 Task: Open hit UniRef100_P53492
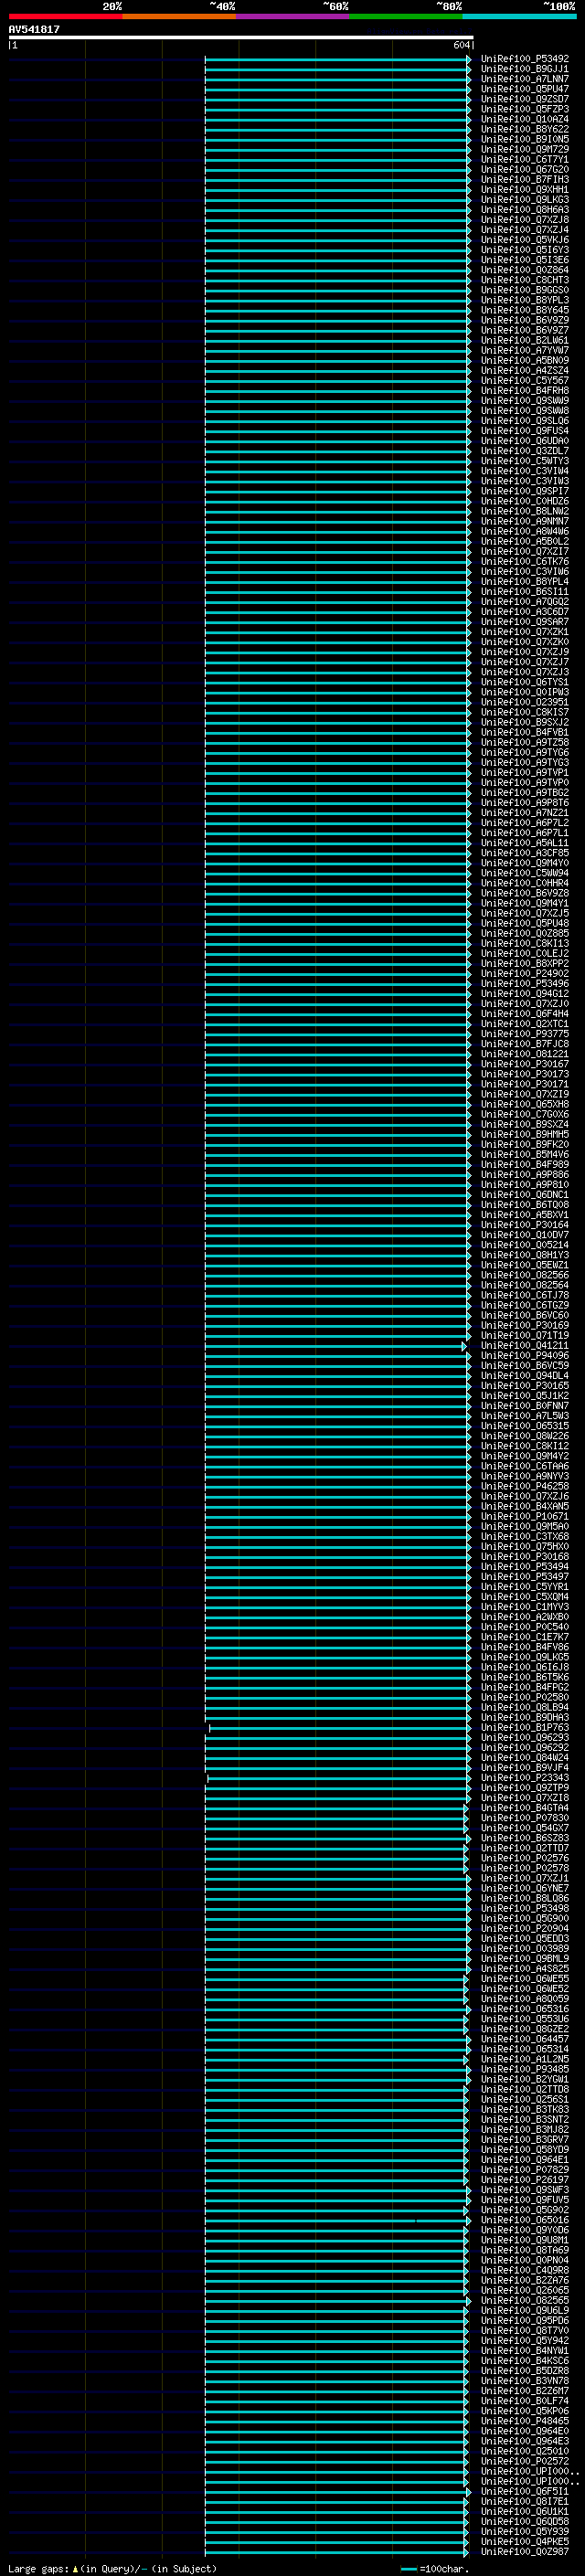click(x=524, y=59)
